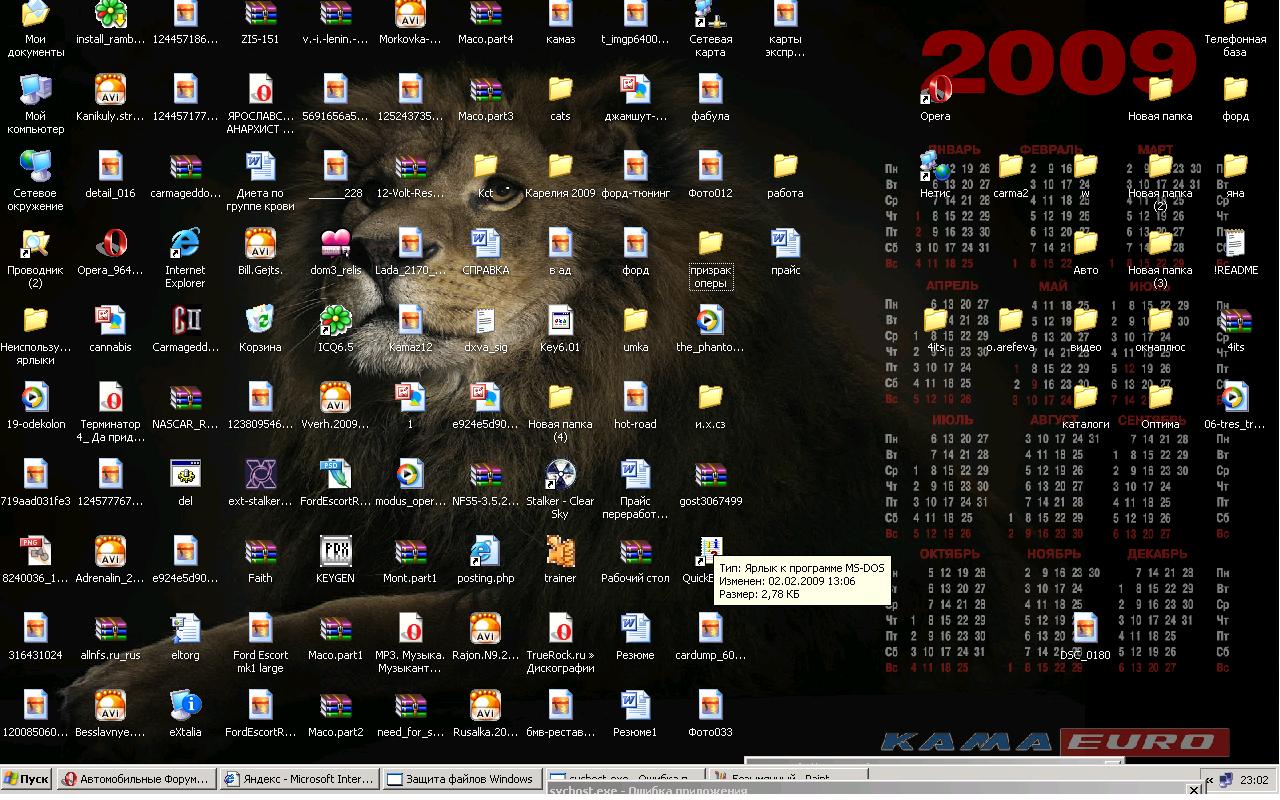Click the Пуск start button
The image size is (1280, 800).
coord(27,779)
